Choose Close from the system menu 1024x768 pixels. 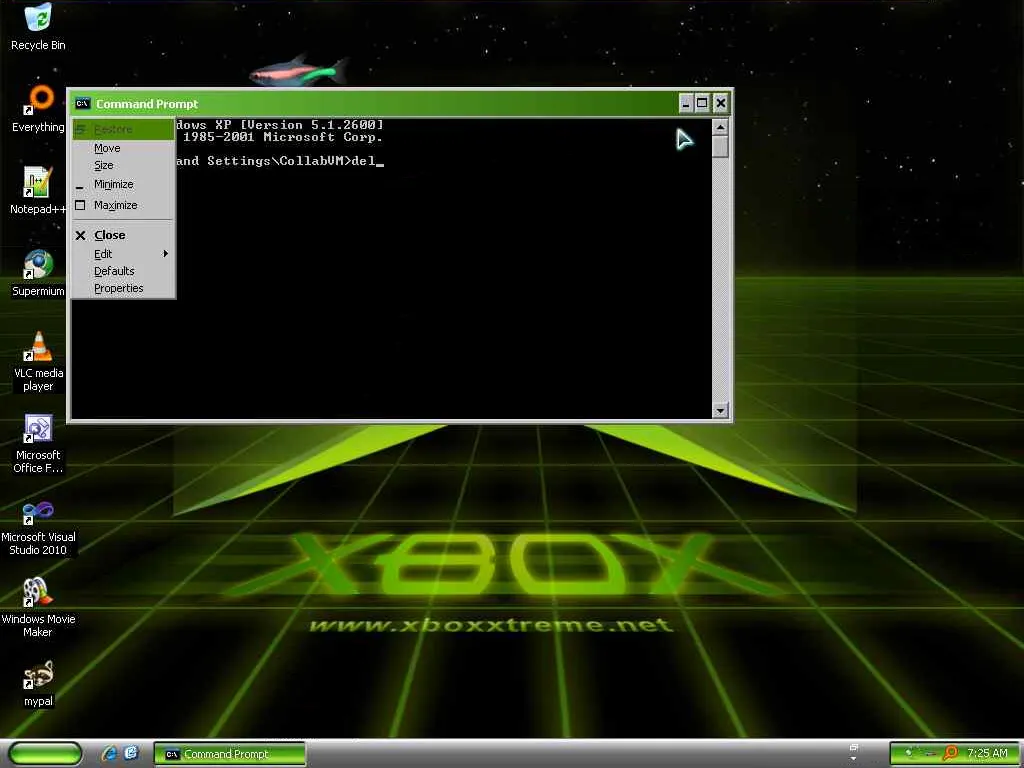123,235
